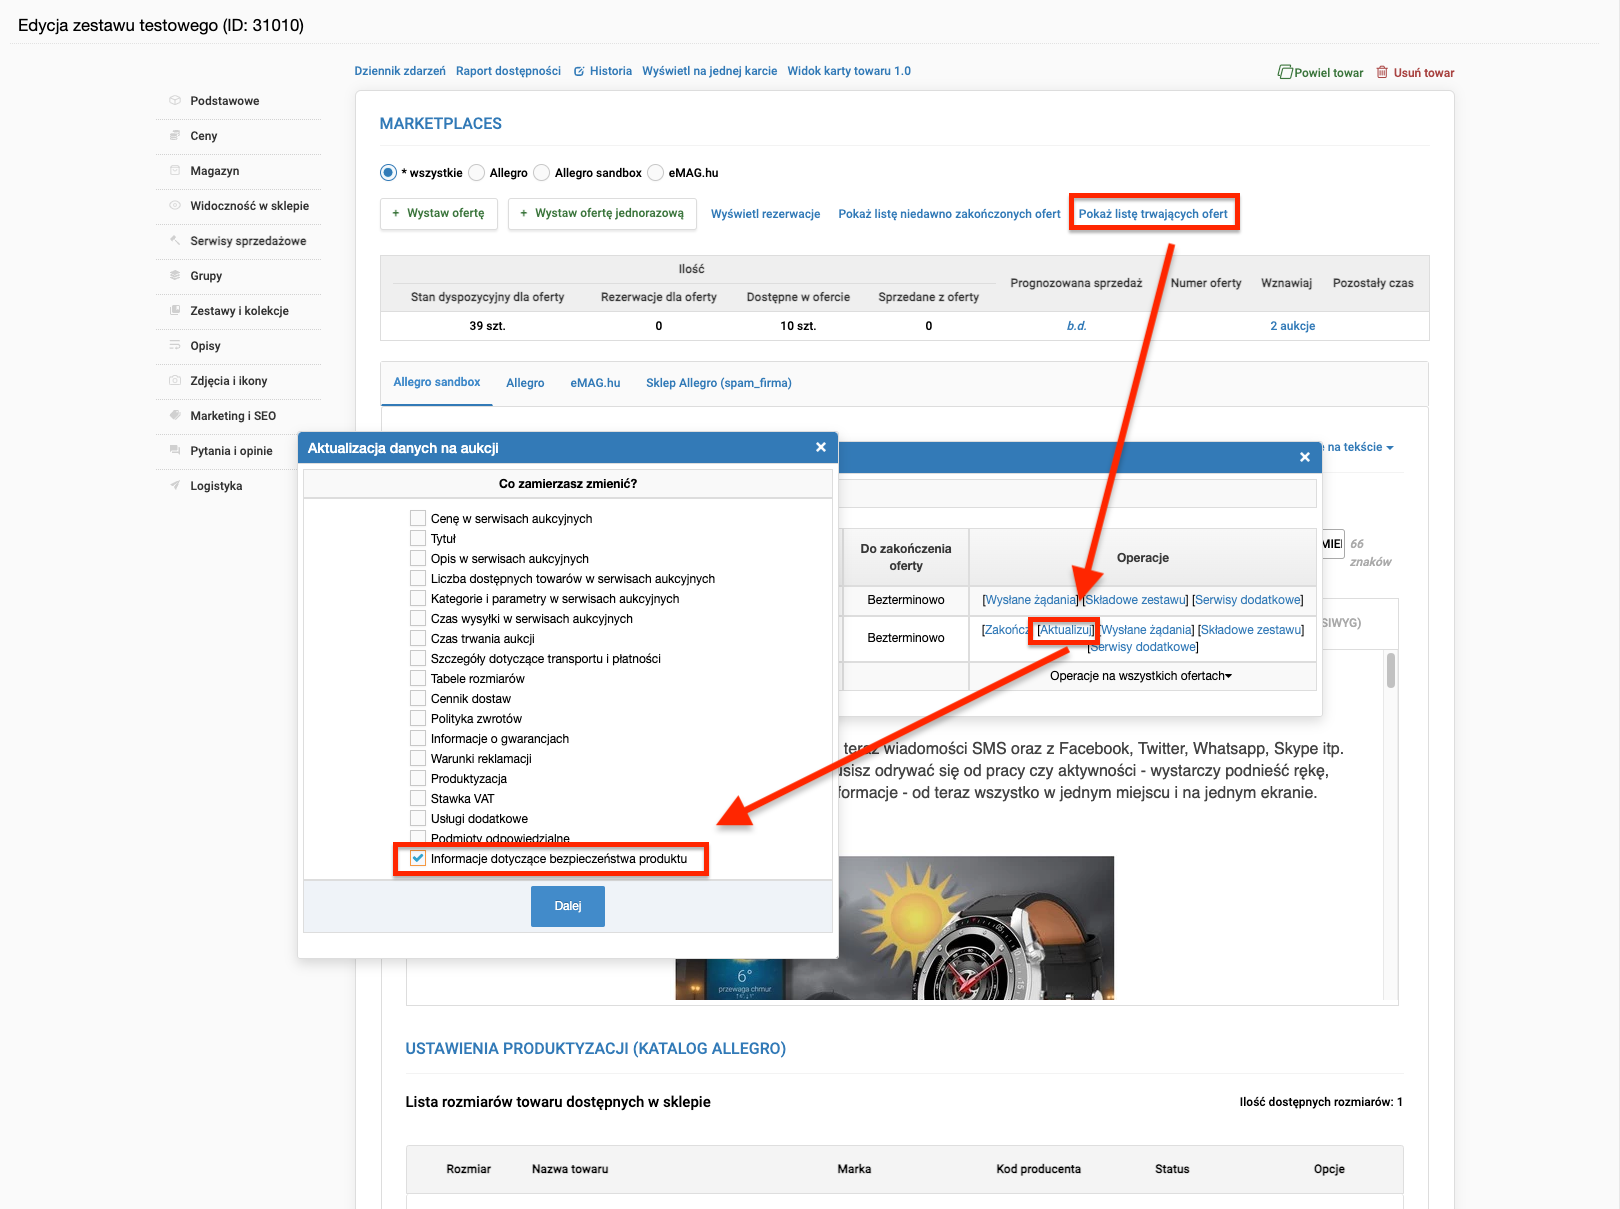Uncheck Informacje dotyczące bezpieczeństwa produktu
The width and height of the screenshot is (1620, 1209).
pos(418,858)
